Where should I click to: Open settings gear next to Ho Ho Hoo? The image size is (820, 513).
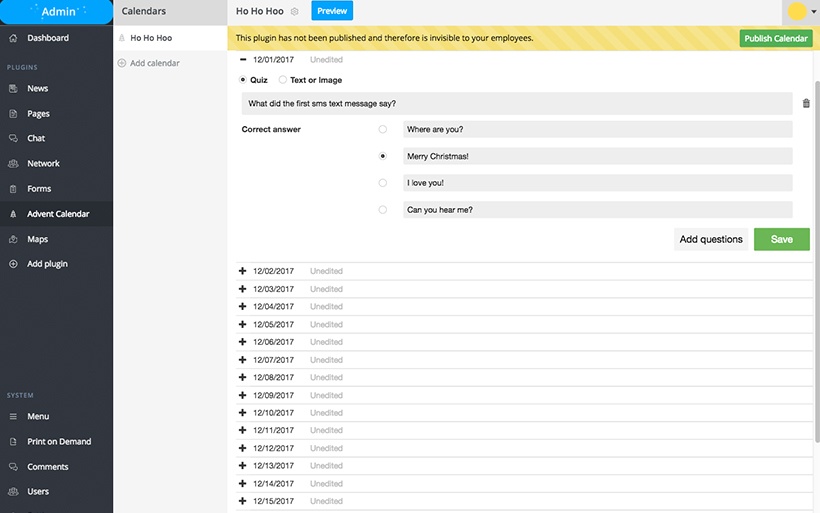294,12
